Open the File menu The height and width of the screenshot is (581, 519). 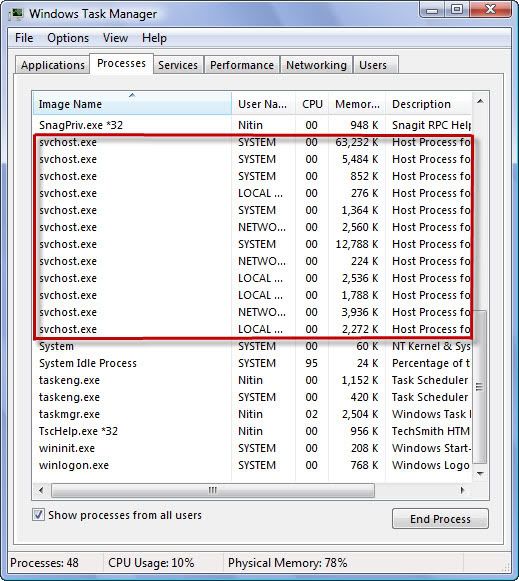tap(24, 38)
